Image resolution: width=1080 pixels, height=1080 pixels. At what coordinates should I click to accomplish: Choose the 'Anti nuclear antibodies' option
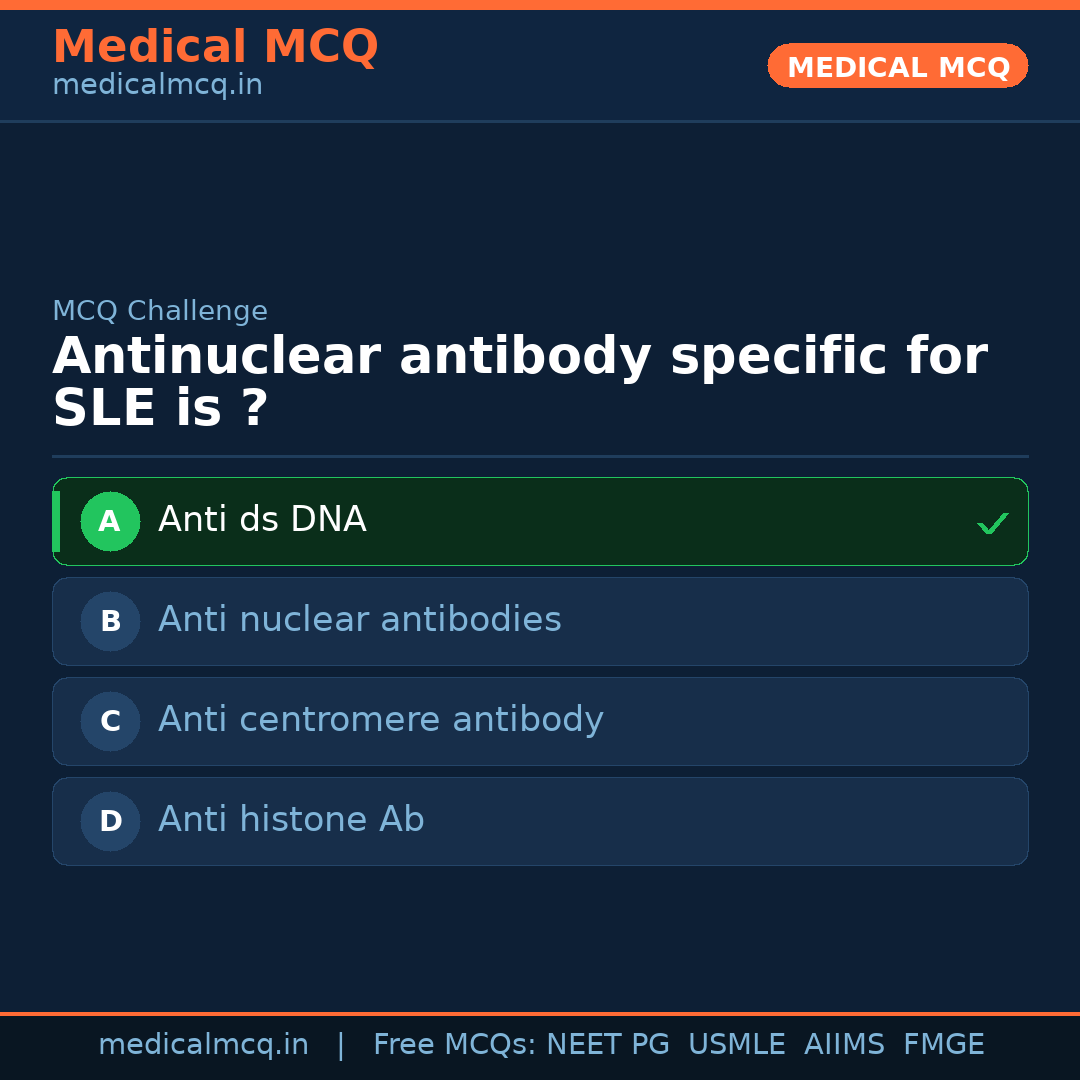point(360,620)
